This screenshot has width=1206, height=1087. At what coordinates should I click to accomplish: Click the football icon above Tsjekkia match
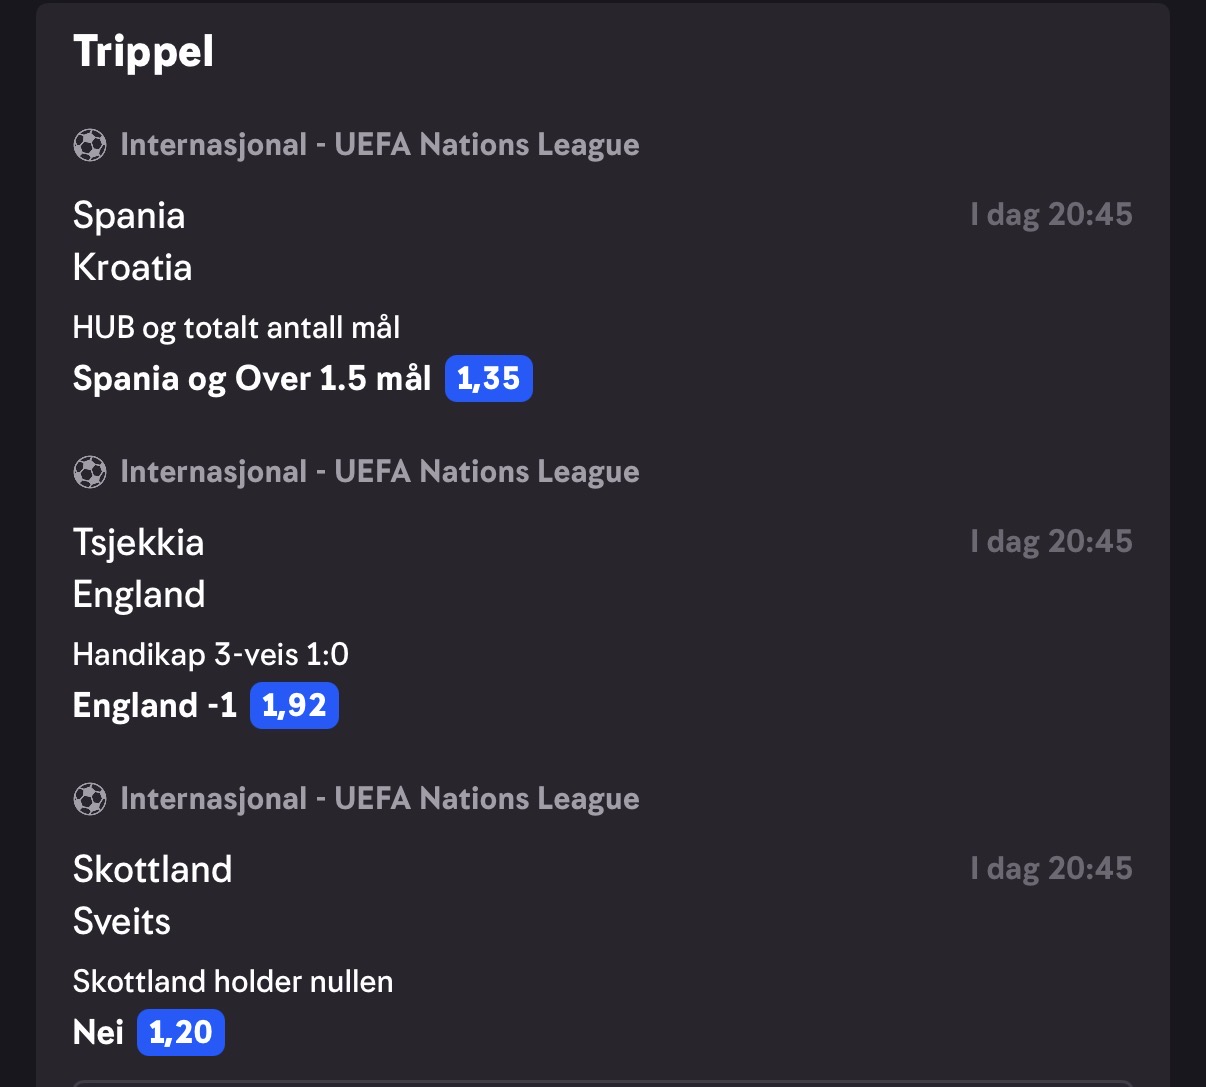tap(90, 473)
